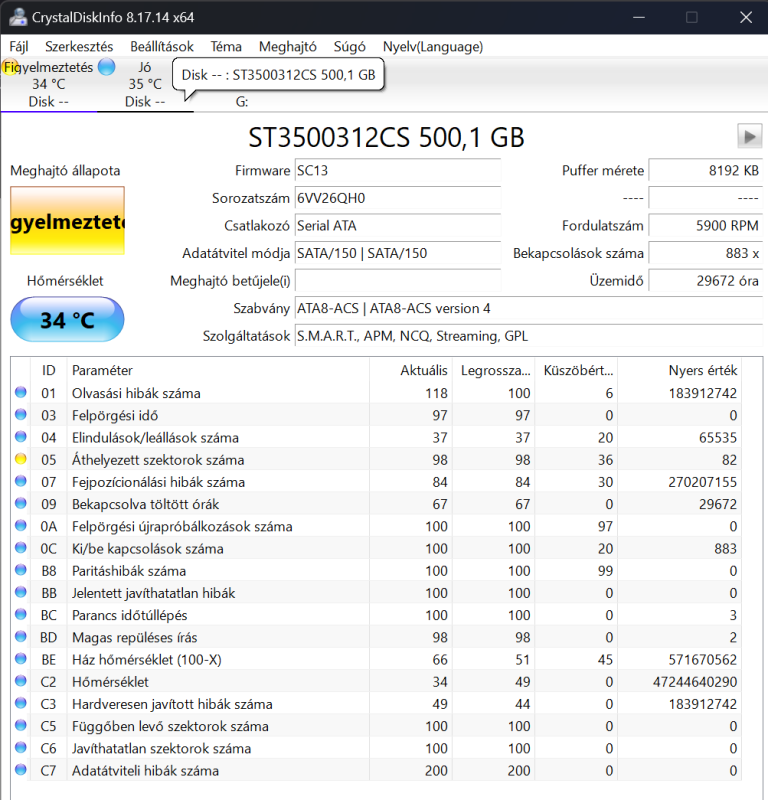The image size is (768, 800).
Task: Select the Áthelyezett szektorok száma parameter text
Action: point(158,460)
